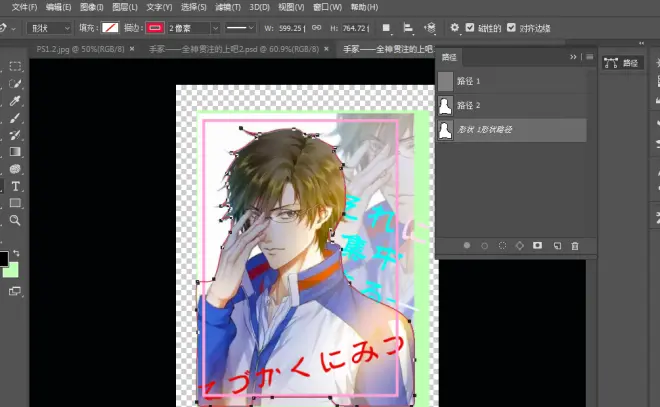
Task: Select the Type (T) tool
Action: click(x=15, y=186)
